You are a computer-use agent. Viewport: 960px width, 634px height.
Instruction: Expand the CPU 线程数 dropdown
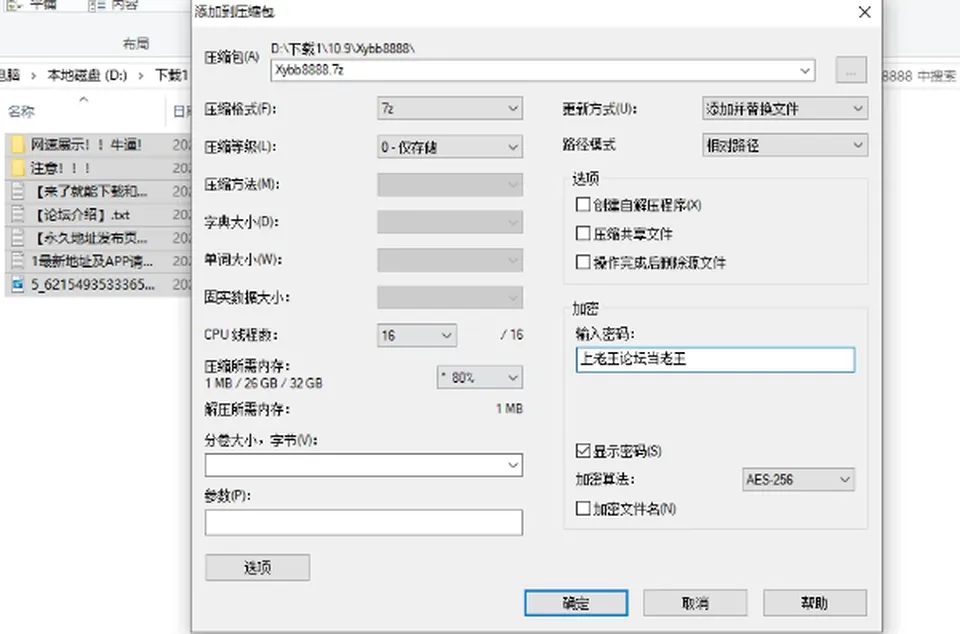[417, 335]
